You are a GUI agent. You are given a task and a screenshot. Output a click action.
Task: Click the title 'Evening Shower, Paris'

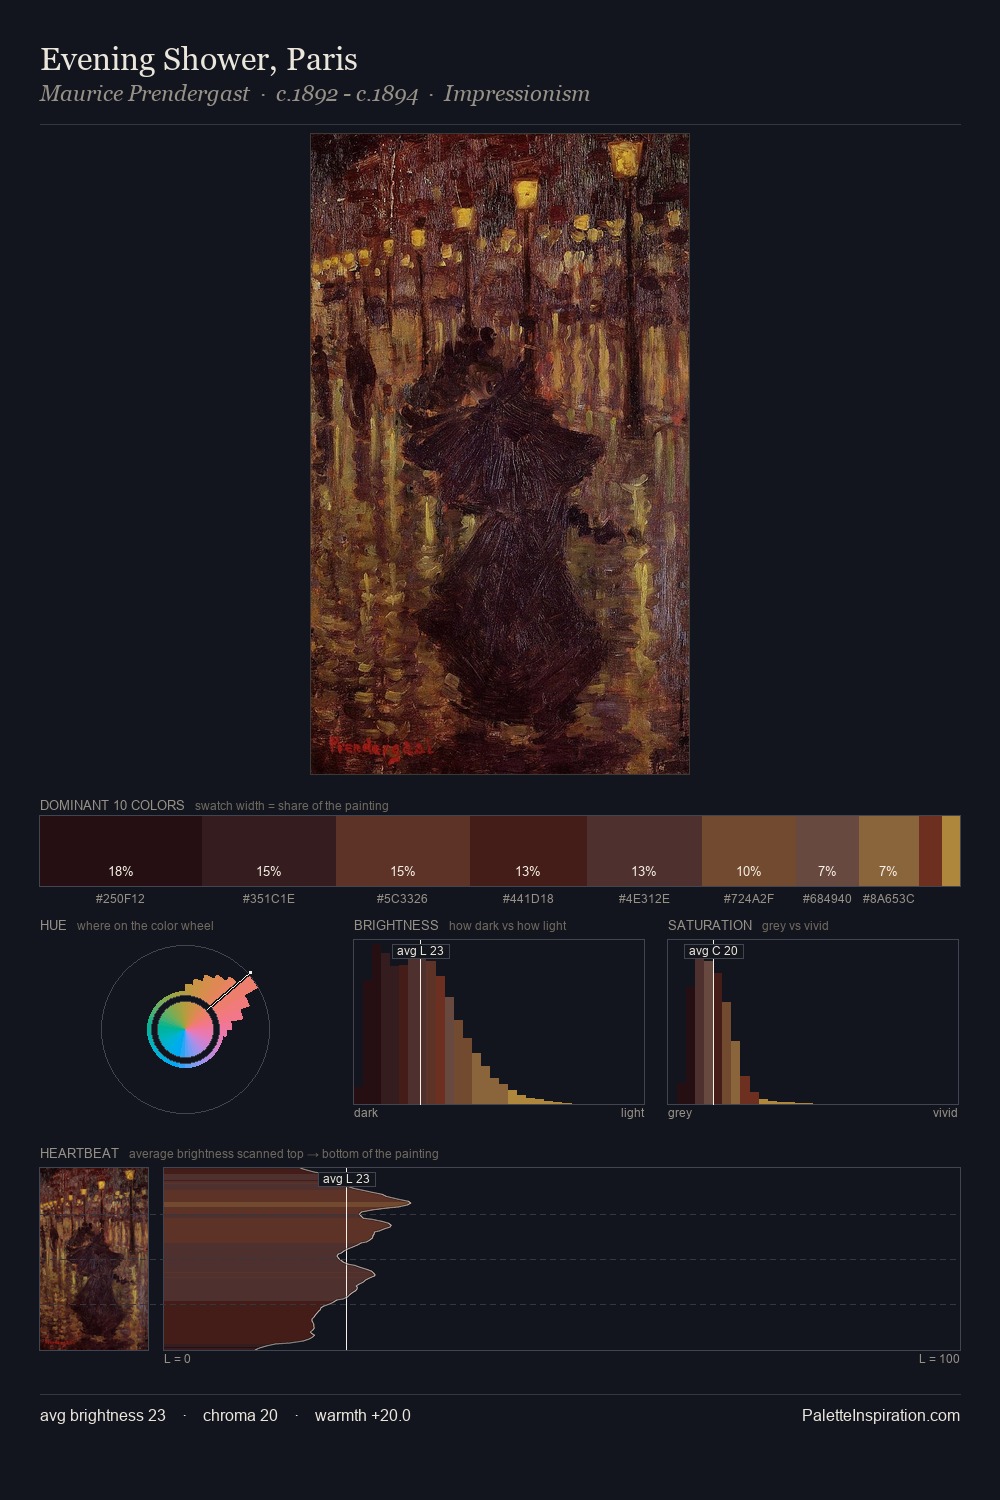pos(199,59)
